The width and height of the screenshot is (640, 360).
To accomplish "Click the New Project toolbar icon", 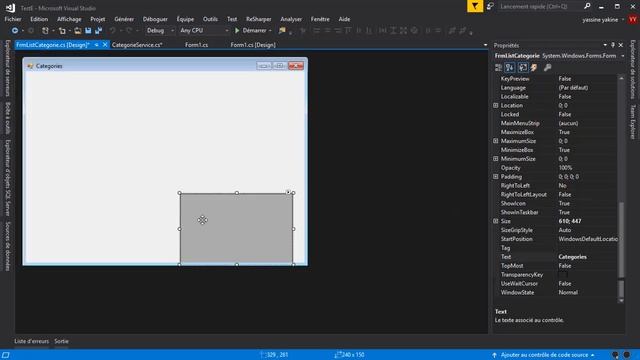I will (45, 31).
